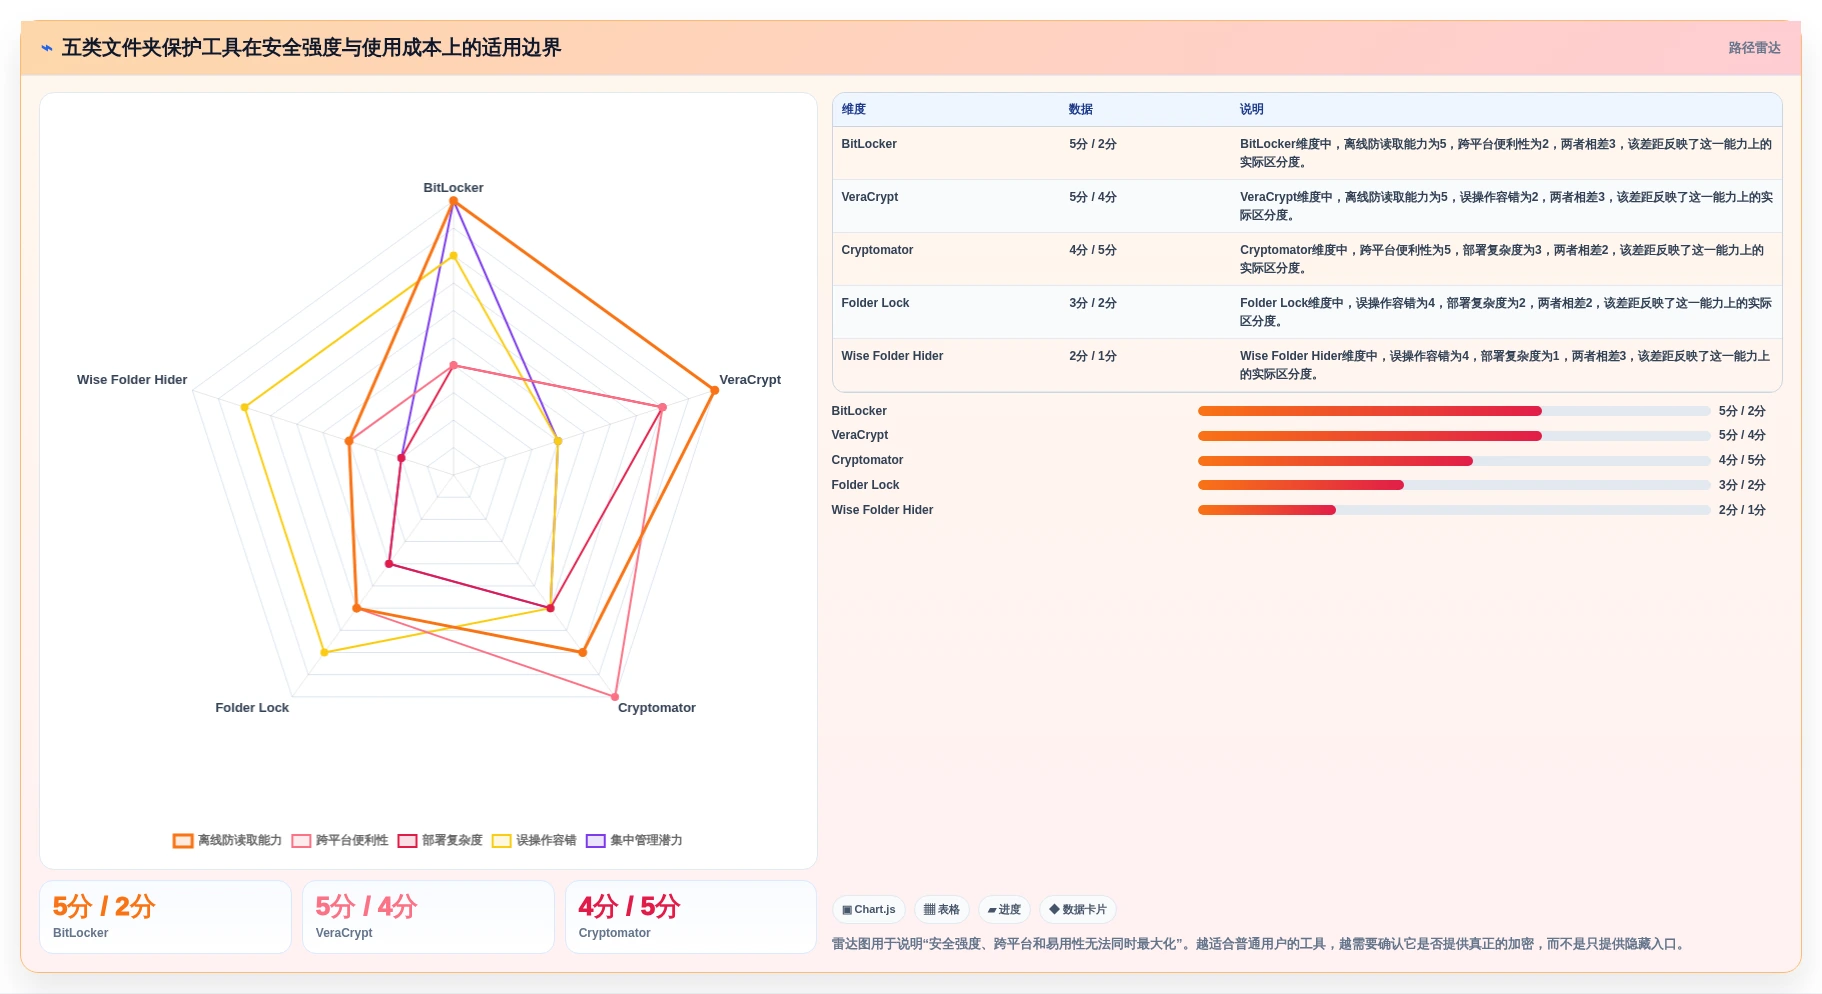The image size is (1822, 994).
Task: Click the 5分 / 2分 cell in BitLocker table row
Action: coord(1093,144)
